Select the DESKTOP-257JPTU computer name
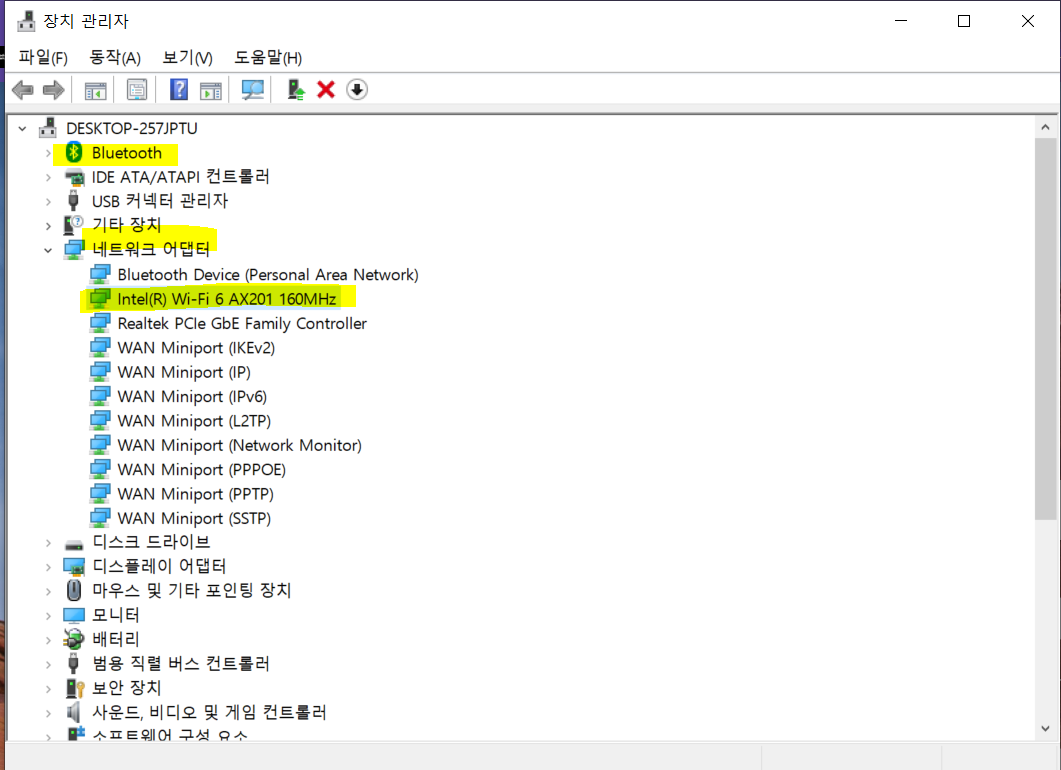Viewport: 1061px width, 770px height. [x=132, y=129]
